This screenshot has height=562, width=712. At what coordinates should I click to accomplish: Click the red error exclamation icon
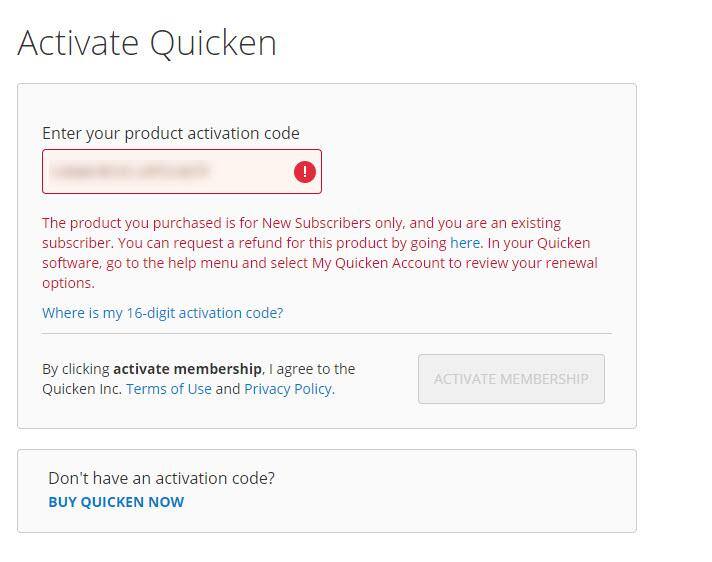pos(305,172)
